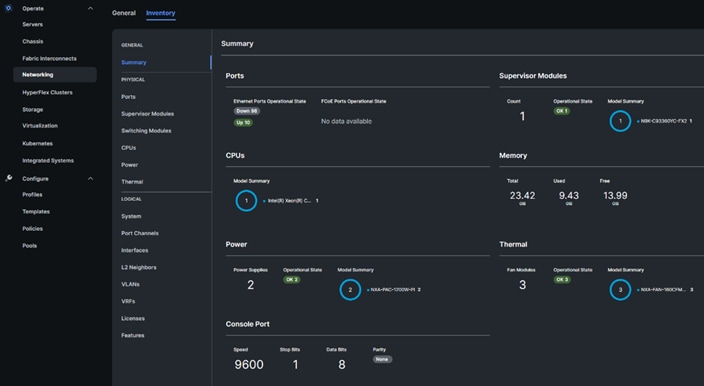Image resolution: width=704 pixels, height=386 pixels.
Task: Click the Intel Xeon CPU legend entry
Action: 290,201
